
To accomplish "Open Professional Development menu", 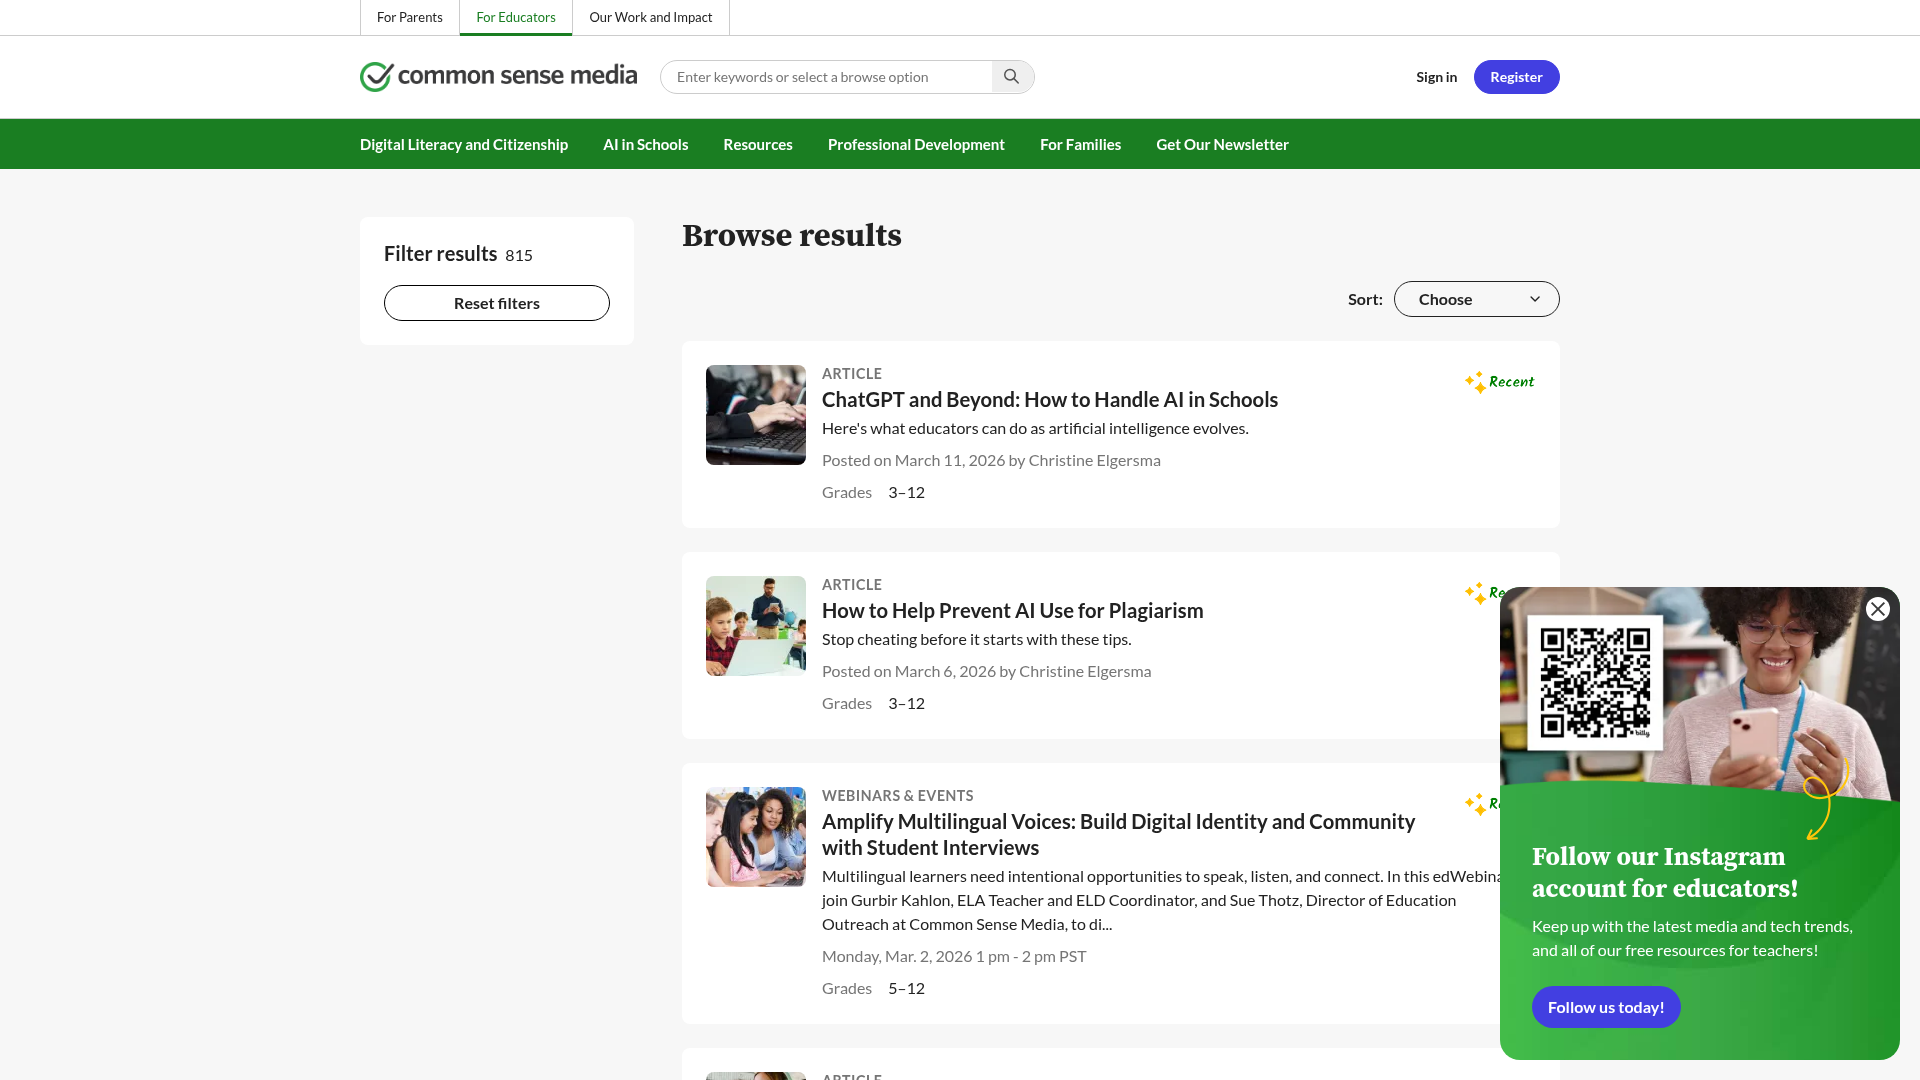I will 916,144.
